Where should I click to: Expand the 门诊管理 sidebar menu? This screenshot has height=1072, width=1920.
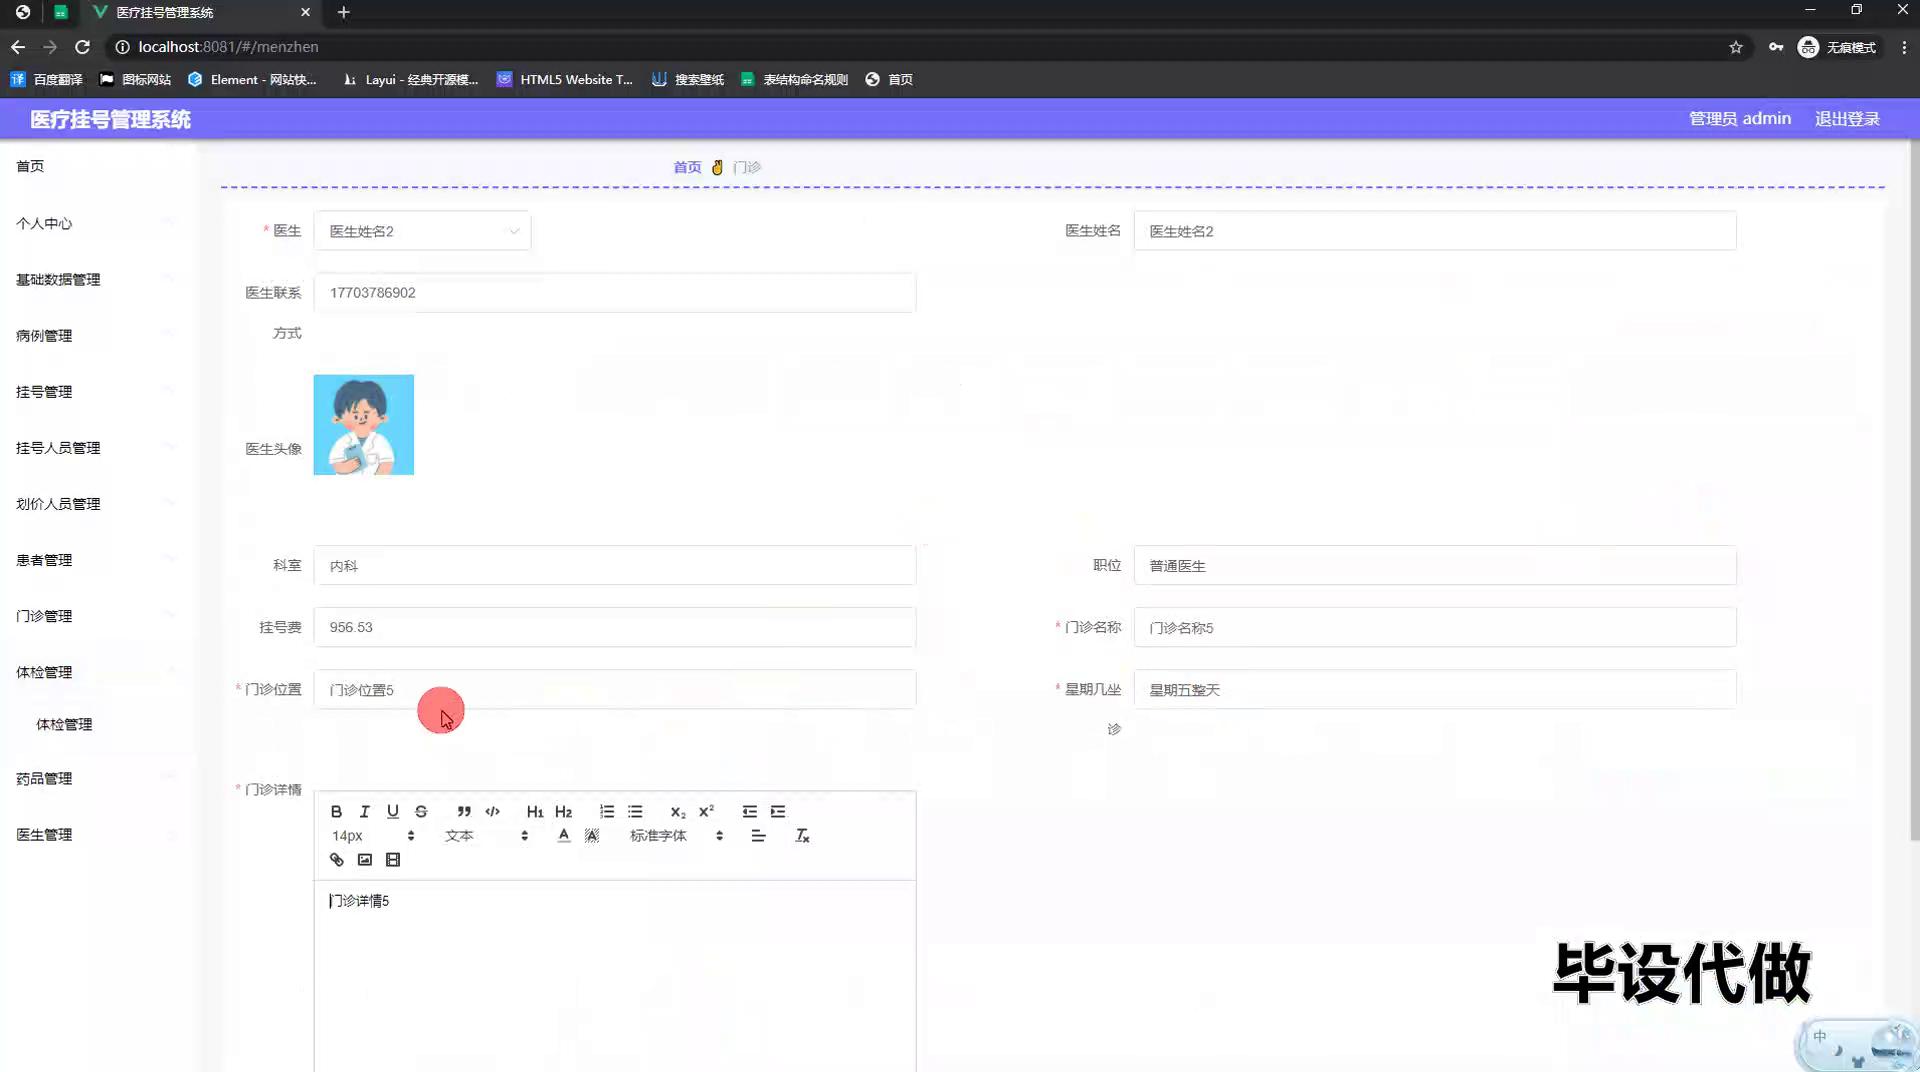pyautogui.click(x=44, y=616)
